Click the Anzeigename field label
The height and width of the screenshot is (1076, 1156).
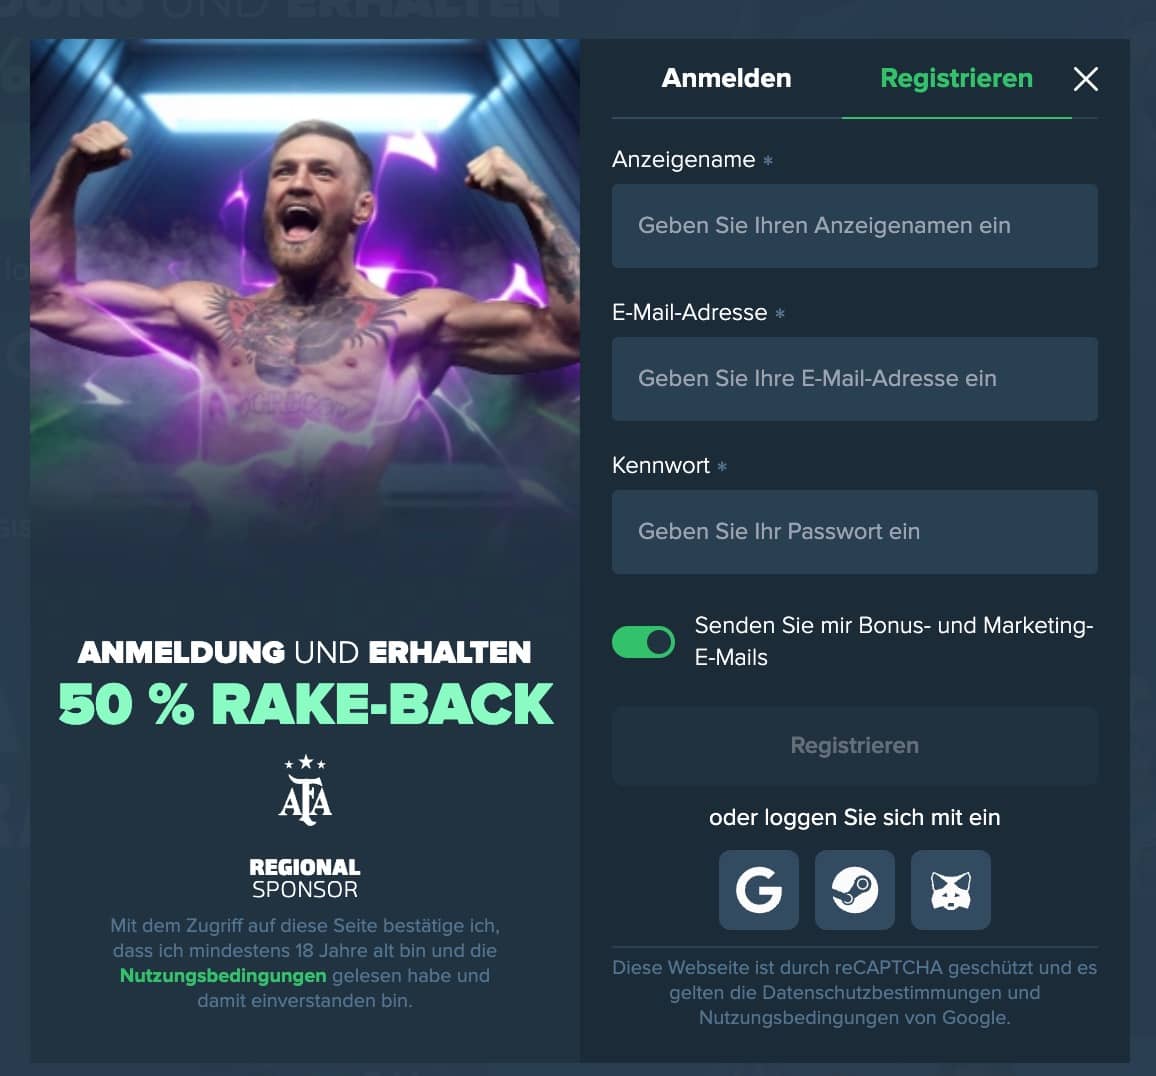pos(683,159)
